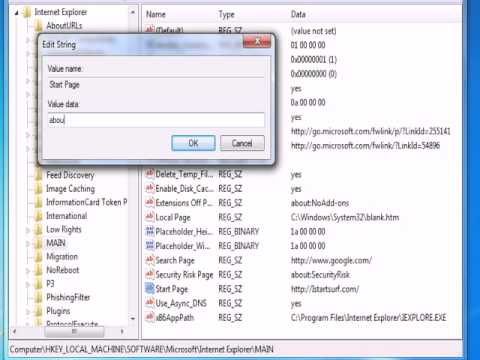Click the Security Risk Page value icon
Image resolution: width=480 pixels, height=360 pixels.
[150, 274]
